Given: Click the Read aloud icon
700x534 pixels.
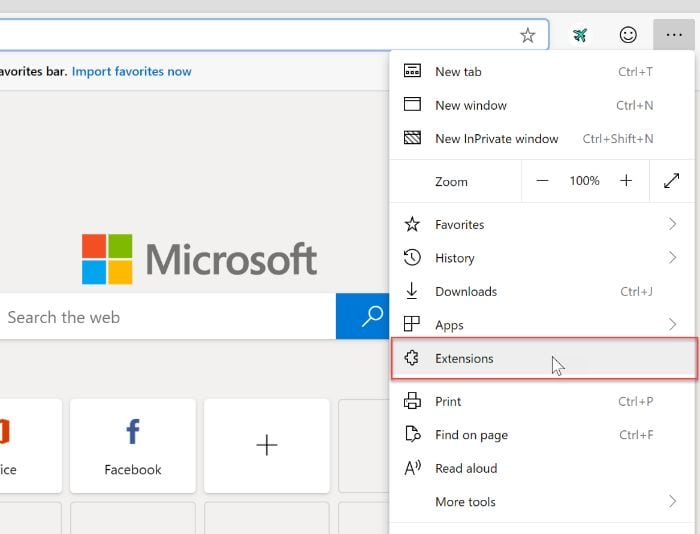Looking at the screenshot, I should [412, 468].
